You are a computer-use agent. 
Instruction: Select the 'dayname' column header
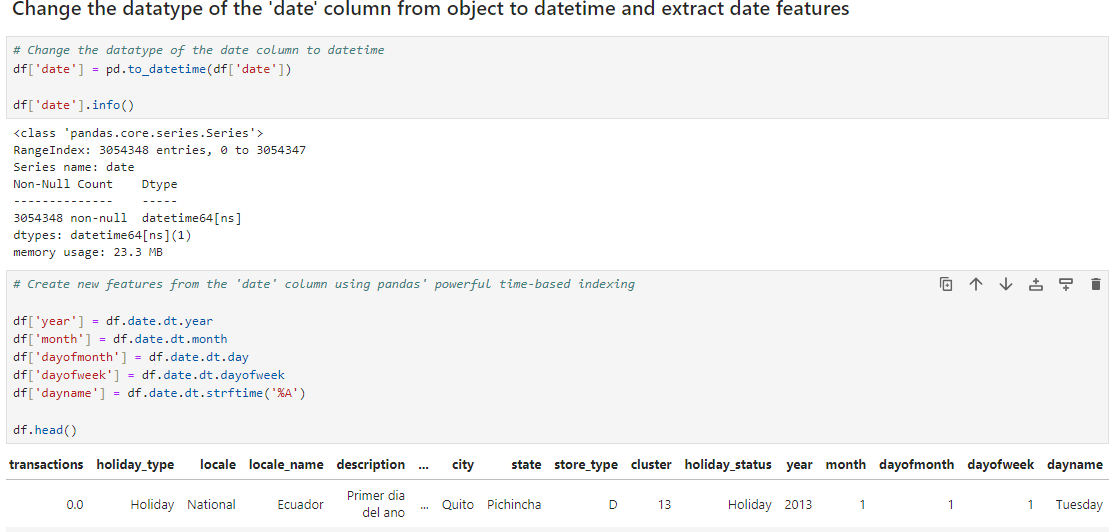click(x=1075, y=464)
